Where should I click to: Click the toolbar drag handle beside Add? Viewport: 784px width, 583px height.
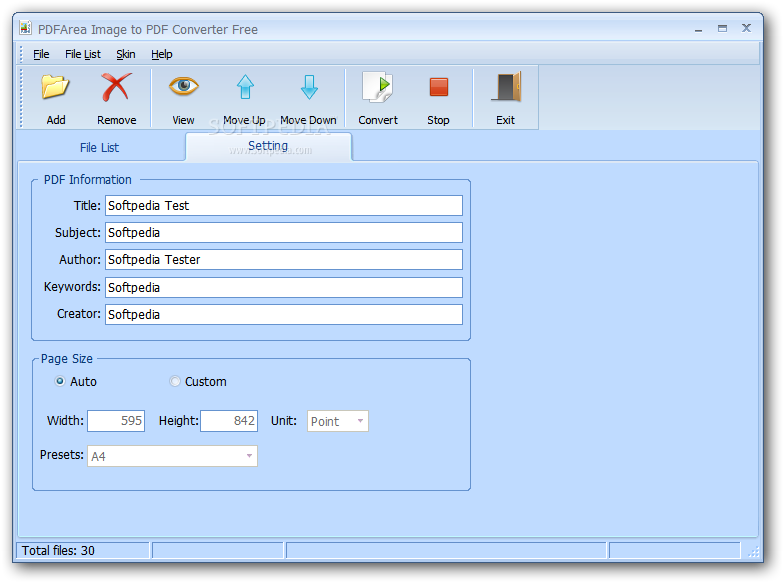pos(21,98)
